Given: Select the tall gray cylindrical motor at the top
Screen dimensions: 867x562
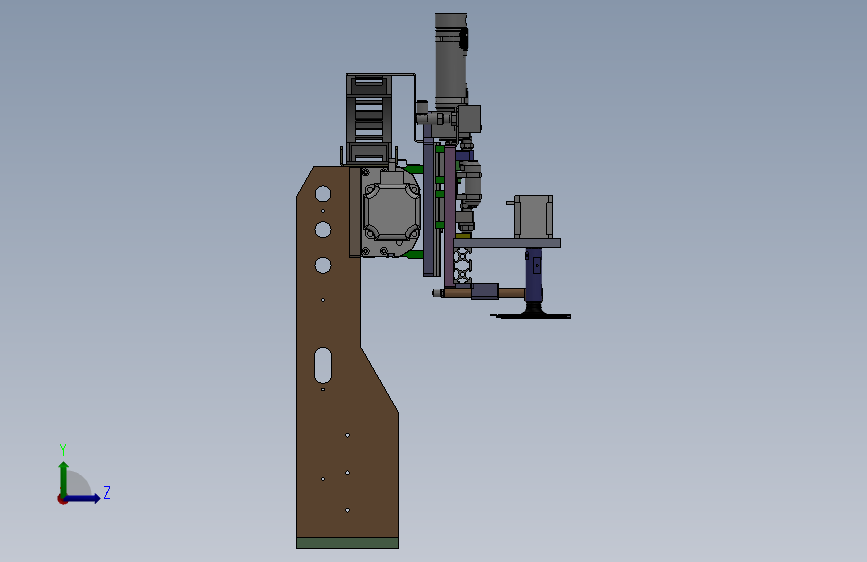Looking at the screenshot, I should point(451,61).
